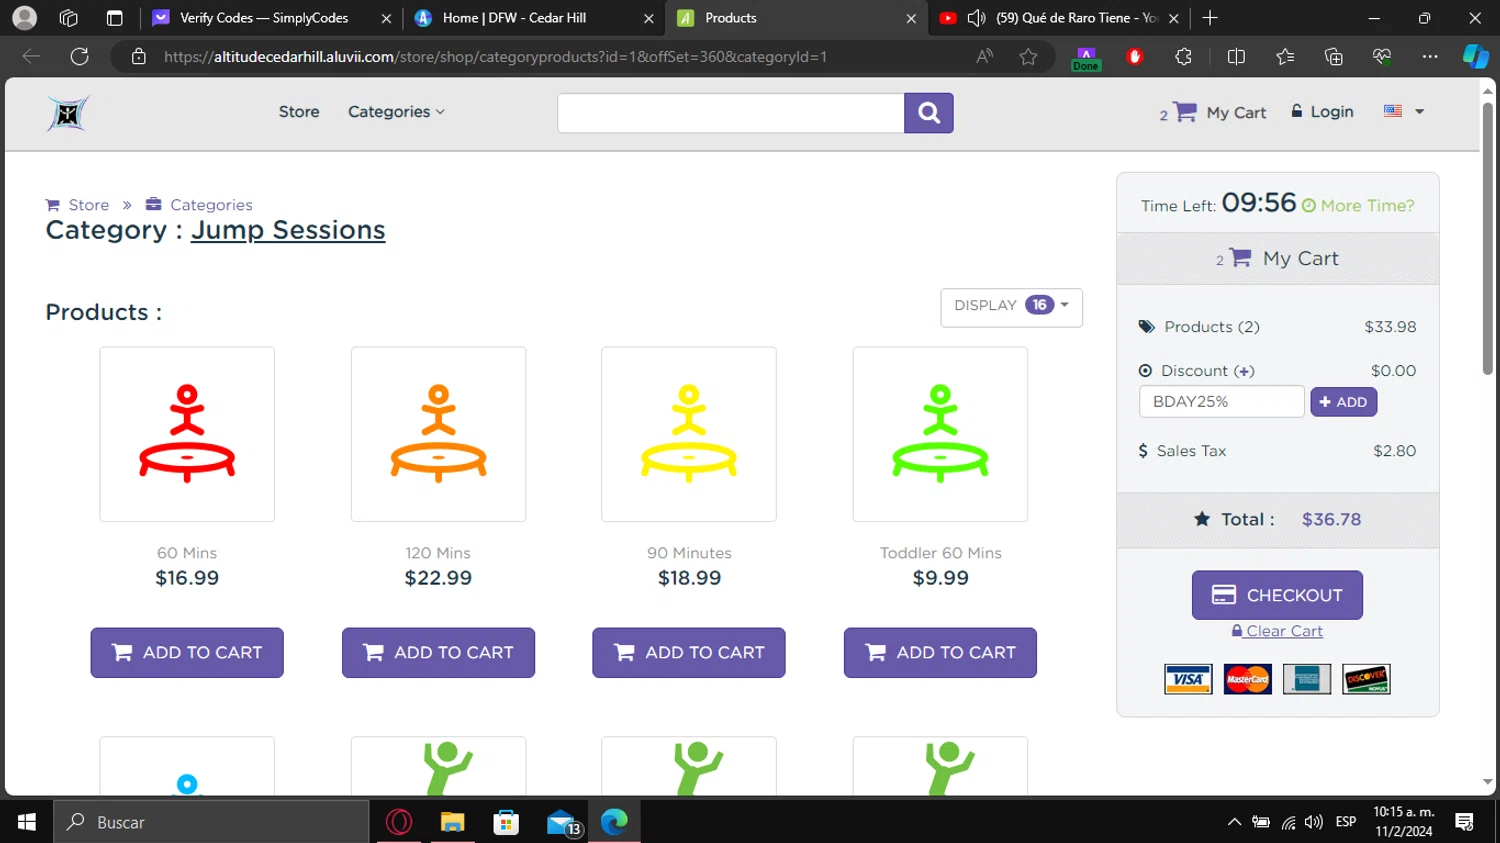Expand the Categories menu
Viewport: 1500px width, 843px height.
396,112
